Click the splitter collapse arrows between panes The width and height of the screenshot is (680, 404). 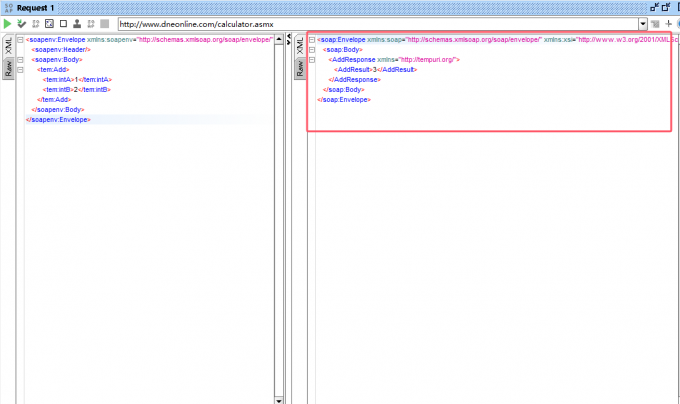[x=289, y=39]
